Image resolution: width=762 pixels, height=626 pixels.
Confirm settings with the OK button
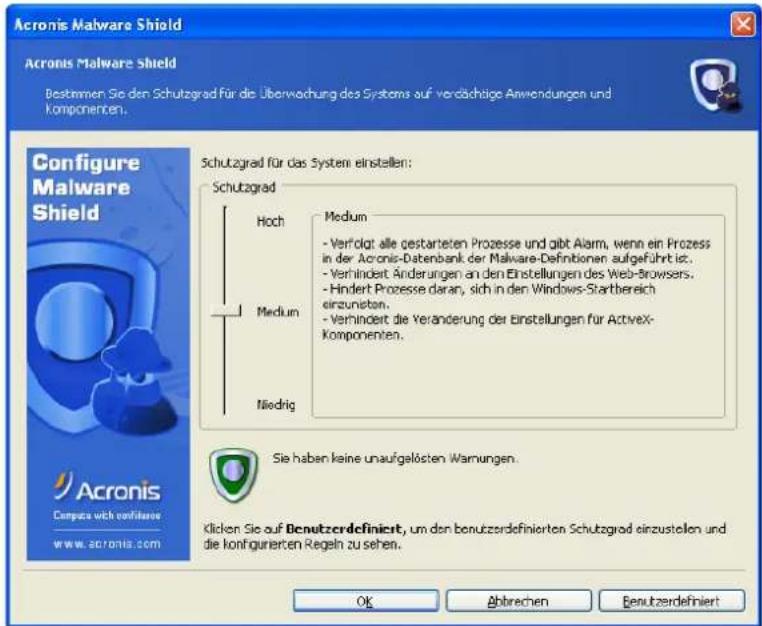pyautogui.click(x=365, y=601)
